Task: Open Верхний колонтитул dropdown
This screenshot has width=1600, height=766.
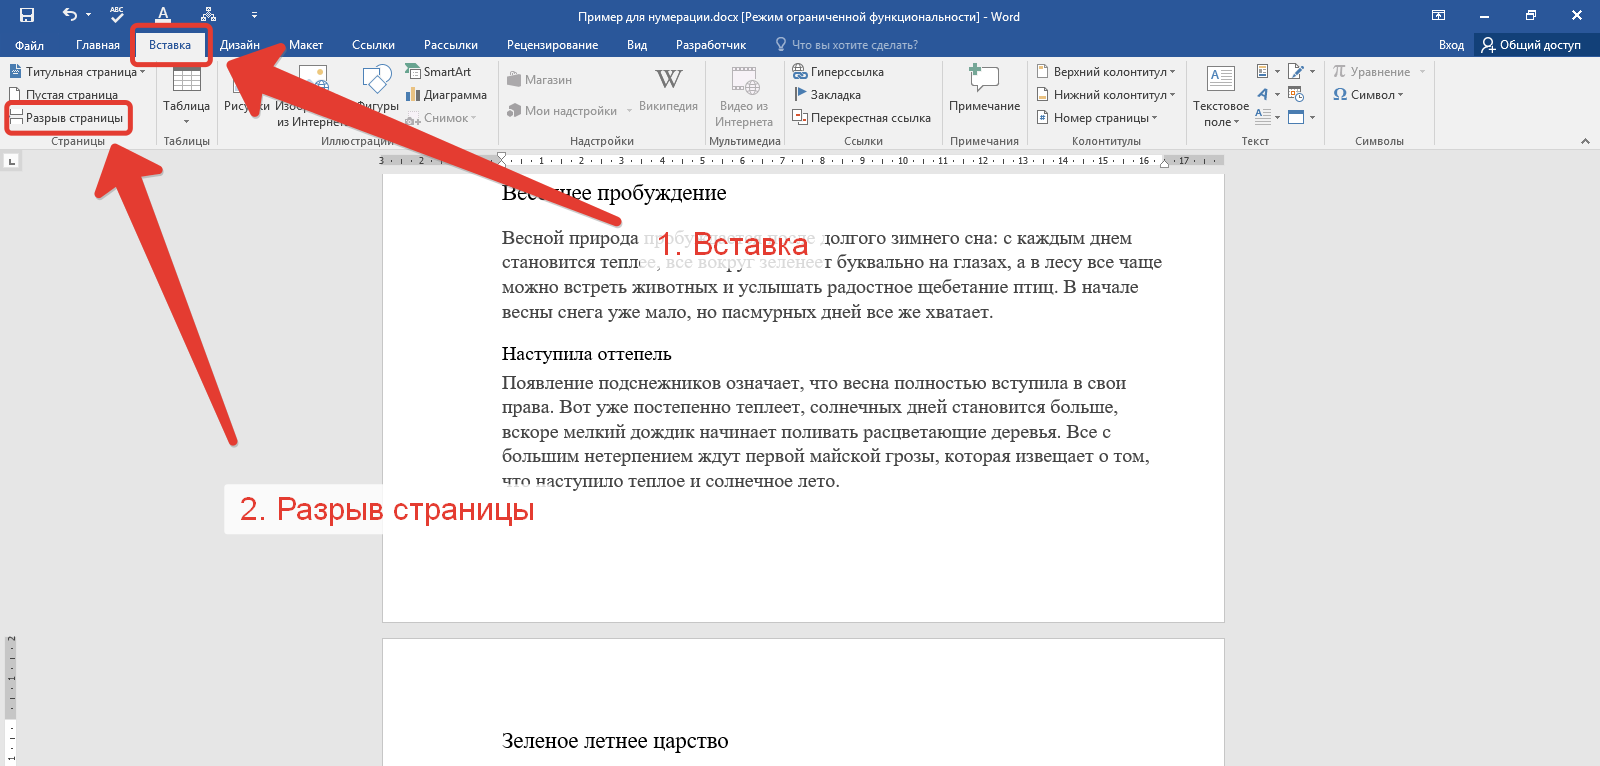Action: [x=1106, y=72]
